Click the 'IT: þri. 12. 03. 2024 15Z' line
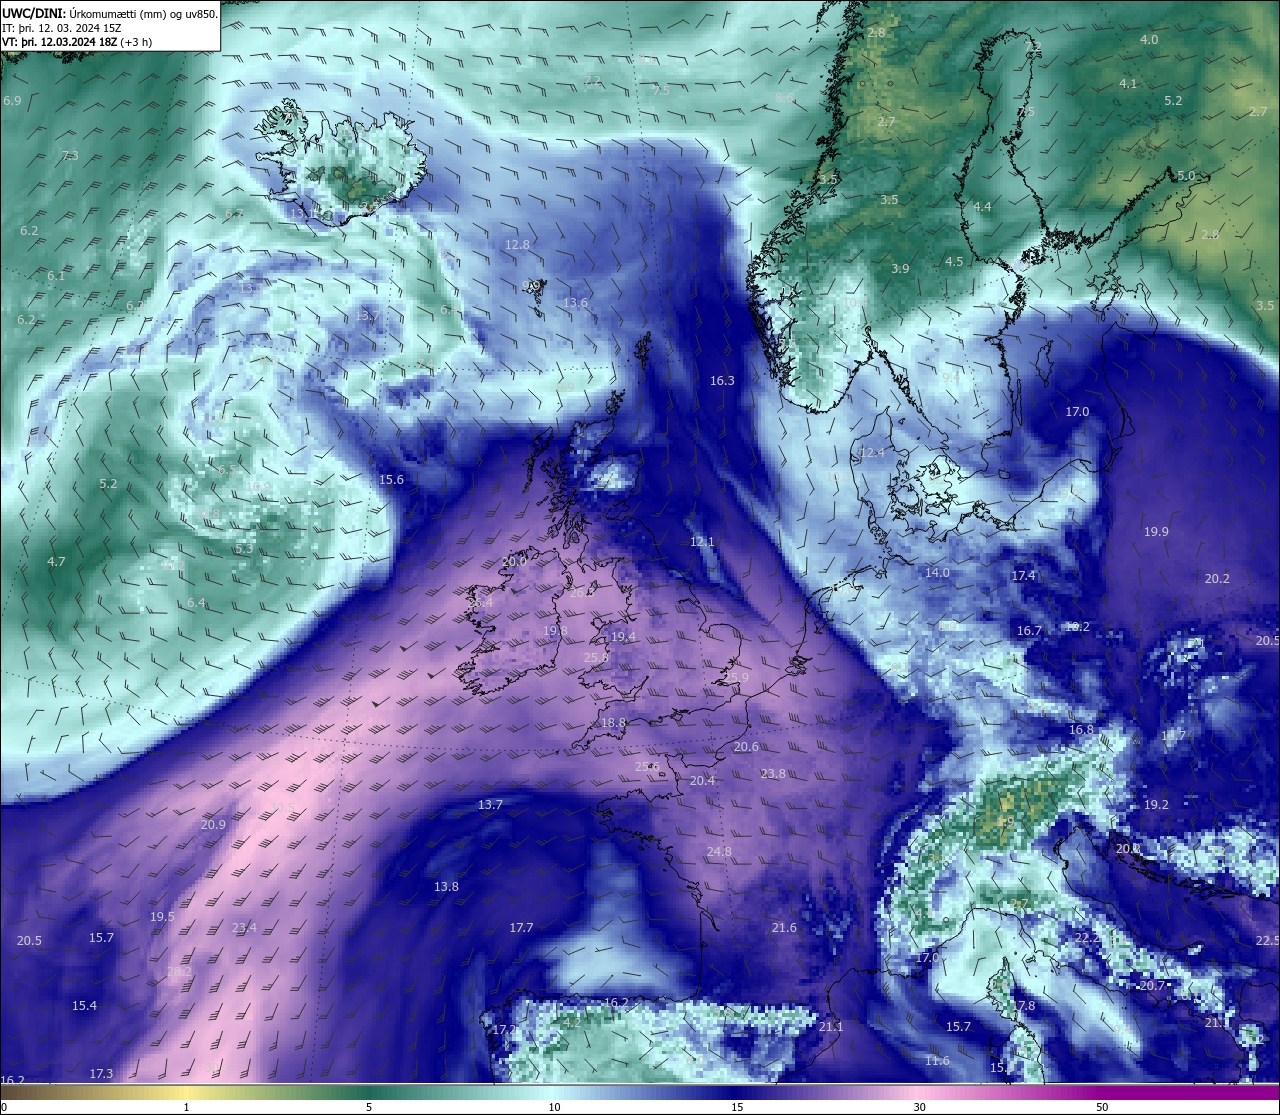Screen dimensions: 1280x1115 pyautogui.click(x=62, y=28)
